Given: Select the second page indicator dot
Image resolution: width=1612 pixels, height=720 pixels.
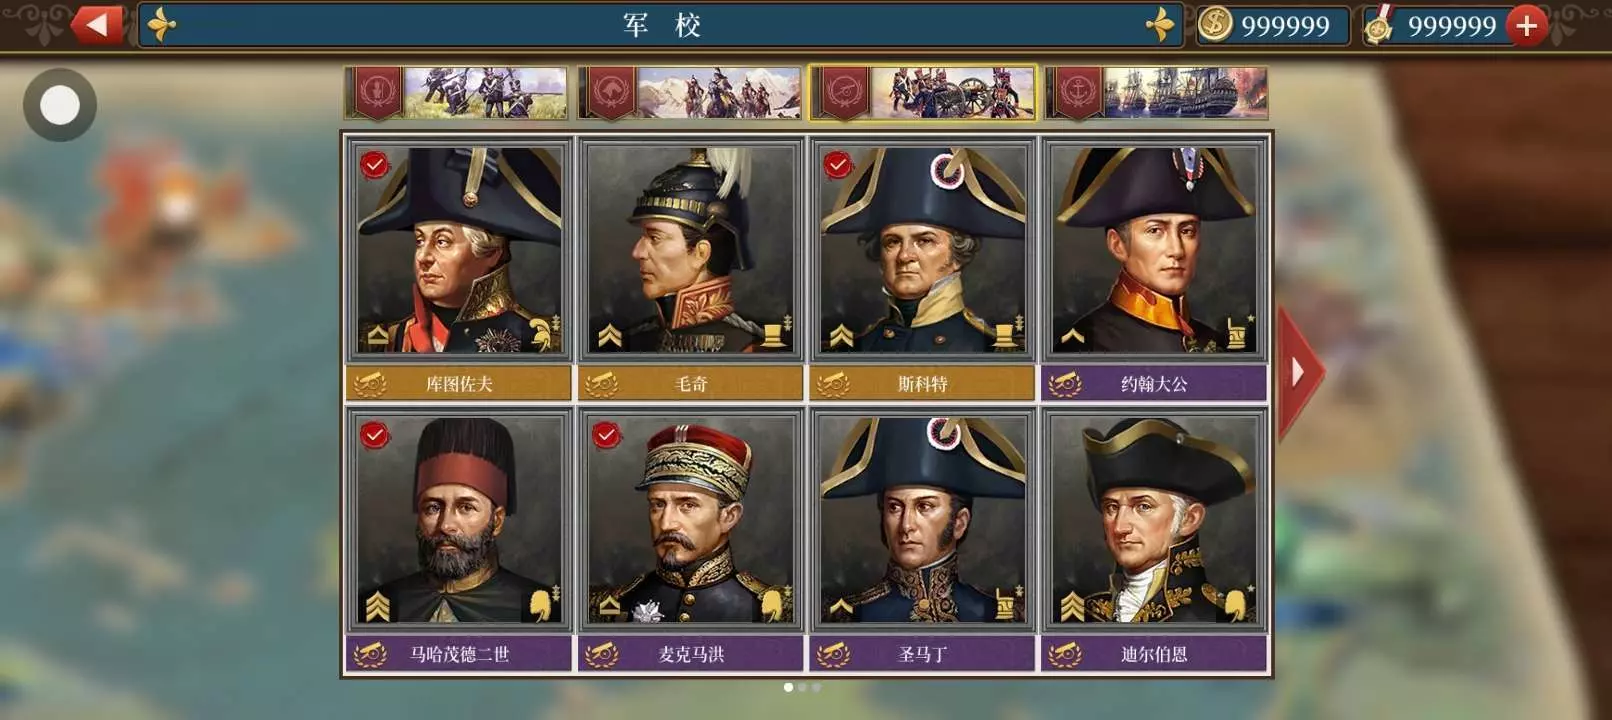Looking at the screenshot, I should [x=802, y=687].
